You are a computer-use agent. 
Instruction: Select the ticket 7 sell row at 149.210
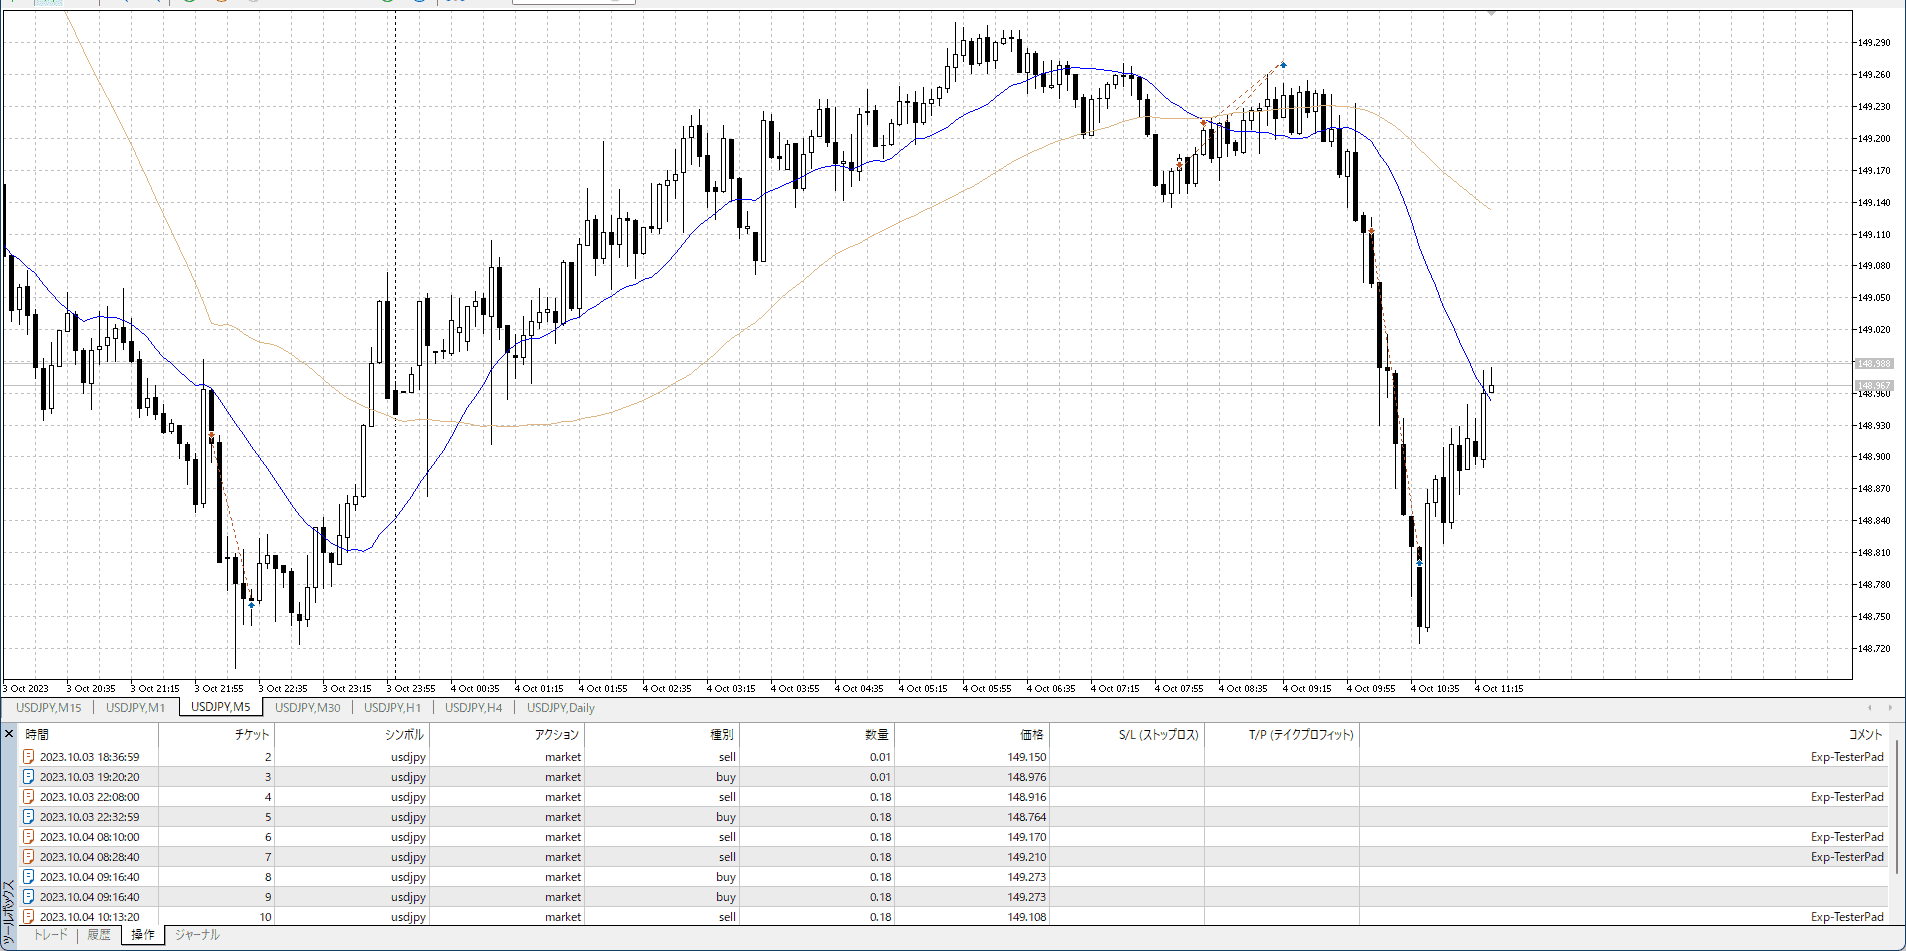click(x=700, y=857)
